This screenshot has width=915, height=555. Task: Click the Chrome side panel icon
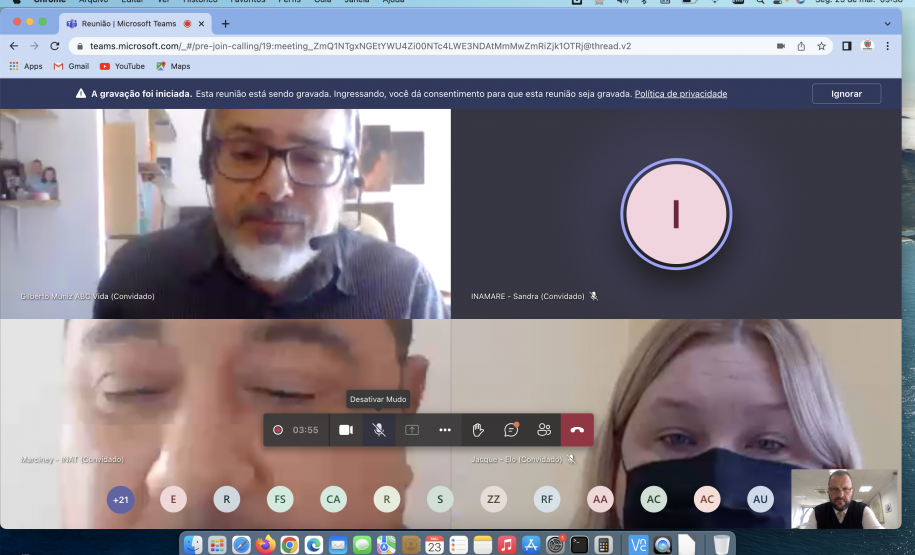[x=846, y=46]
